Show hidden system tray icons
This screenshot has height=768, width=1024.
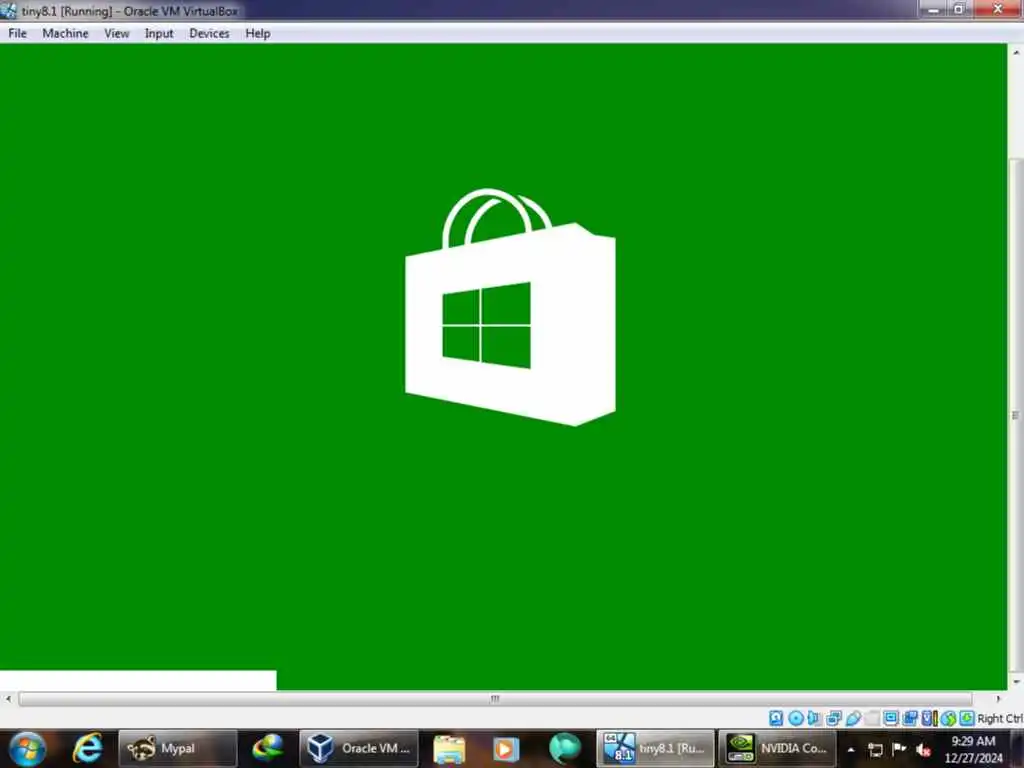[x=851, y=750]
